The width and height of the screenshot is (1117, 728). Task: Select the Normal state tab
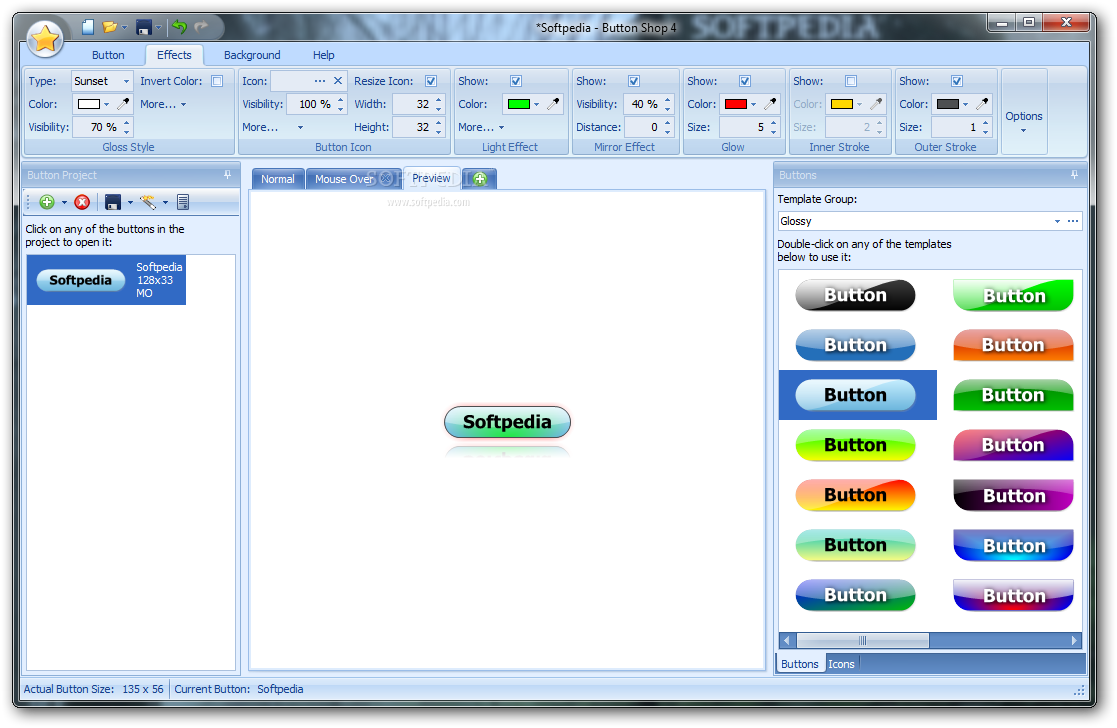[278, 179]
